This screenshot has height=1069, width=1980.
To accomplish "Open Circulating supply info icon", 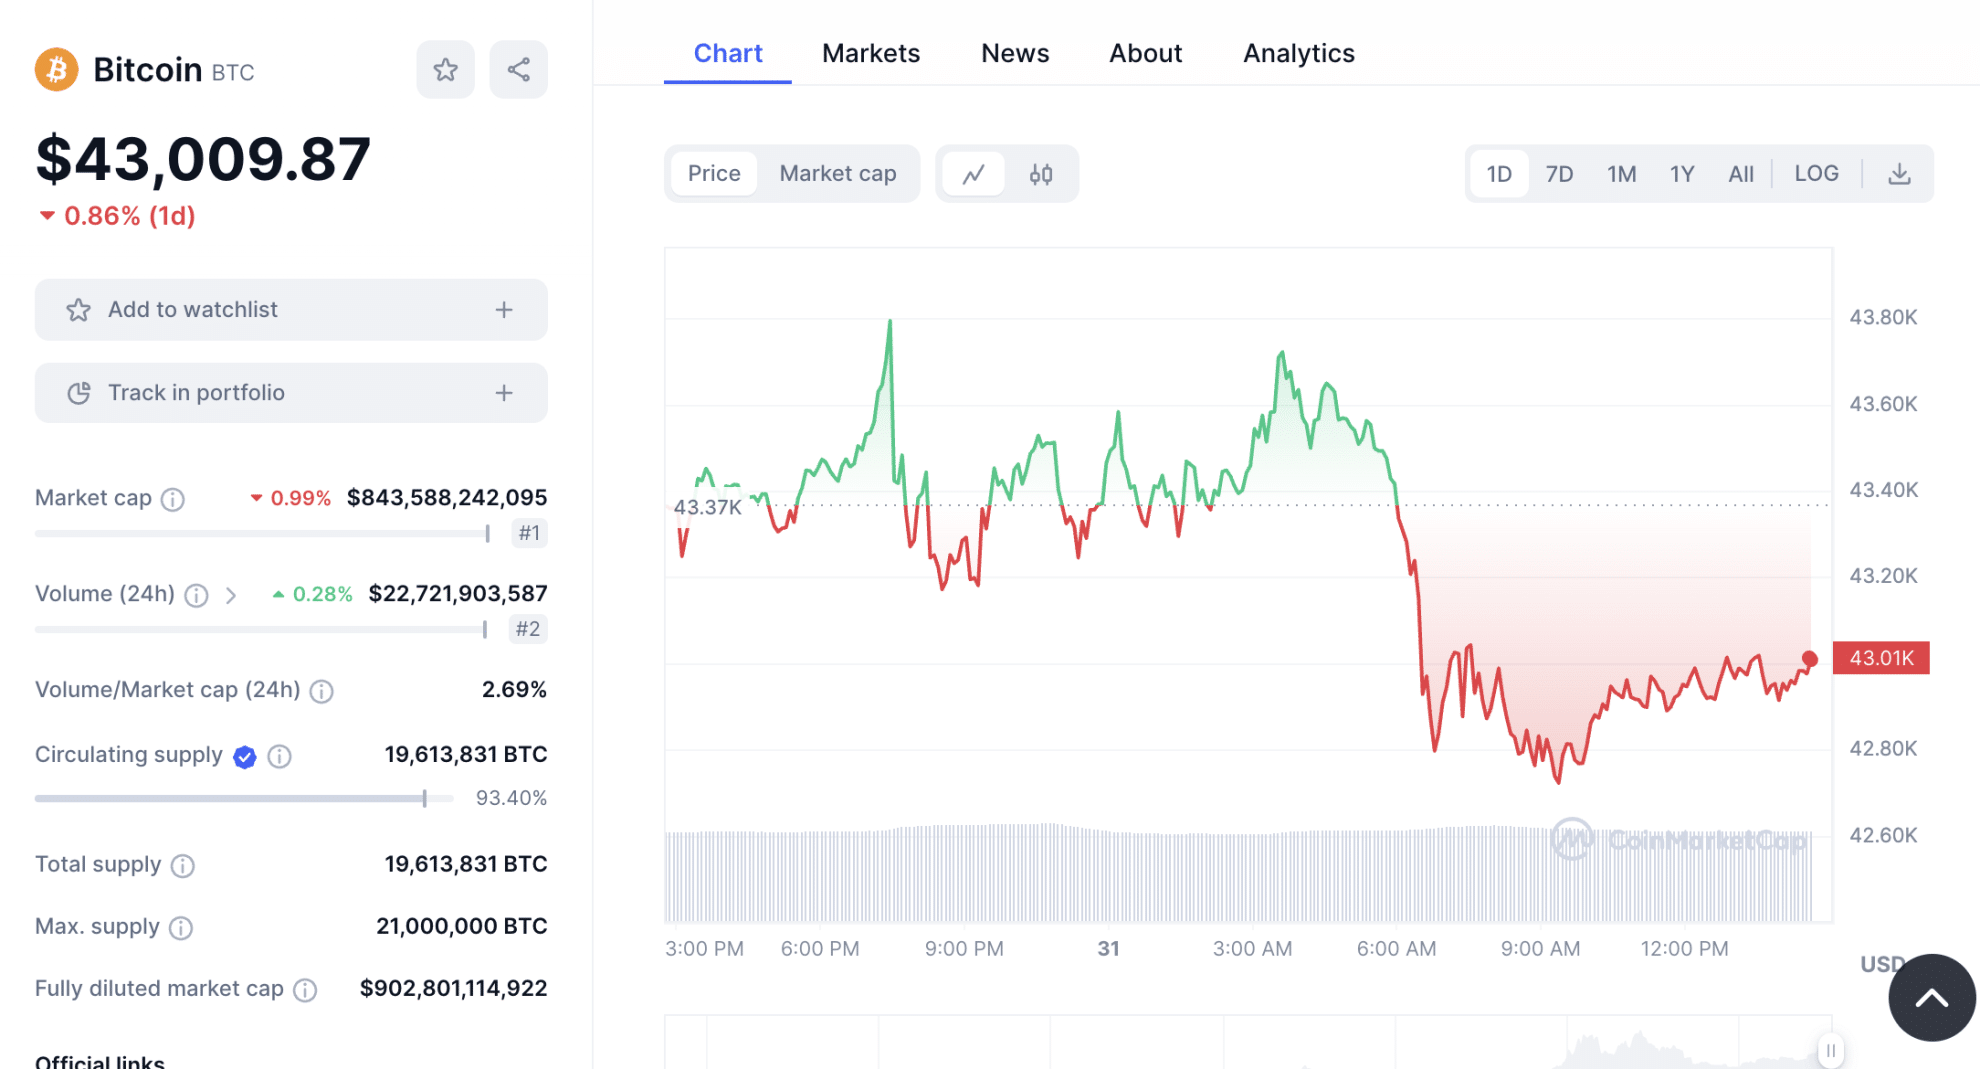I will (x=280, y=757).
